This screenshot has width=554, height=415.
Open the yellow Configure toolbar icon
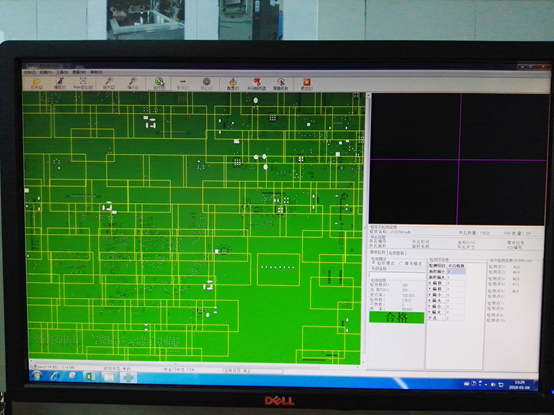(x=233, y=84)
